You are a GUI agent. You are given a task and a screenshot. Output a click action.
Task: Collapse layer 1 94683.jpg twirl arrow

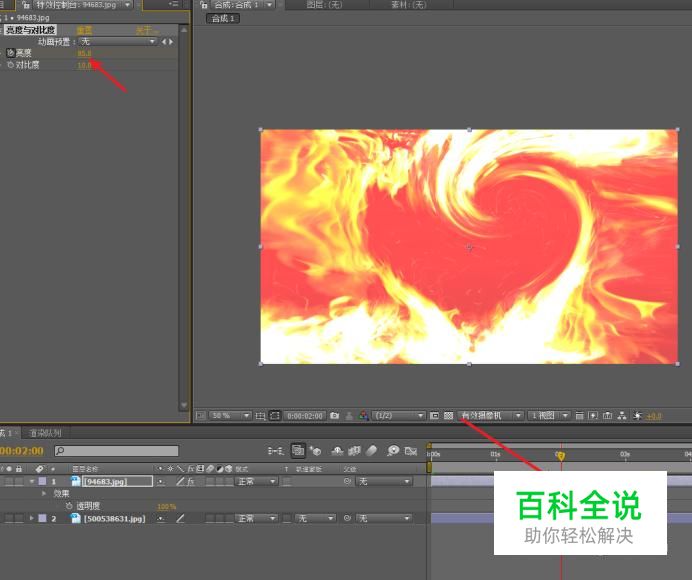32,481
